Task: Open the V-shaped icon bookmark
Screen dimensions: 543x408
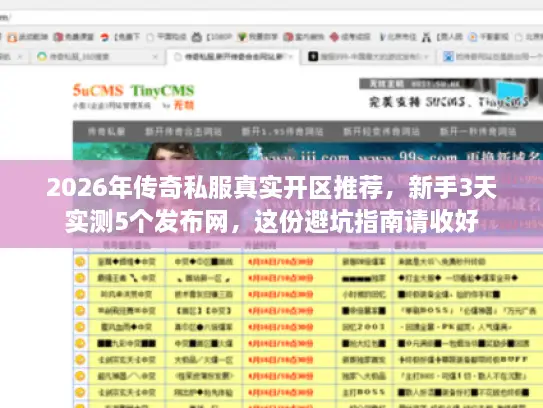Action: (398, 37)
